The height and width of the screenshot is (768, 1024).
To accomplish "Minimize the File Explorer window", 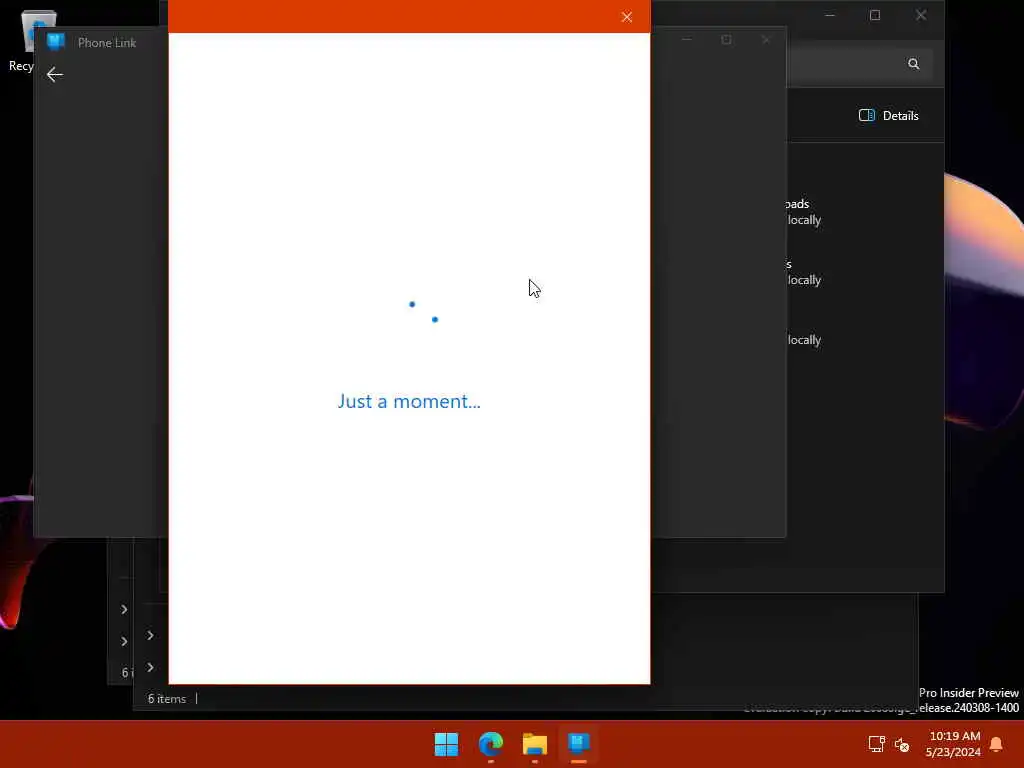I will [829, 15].
